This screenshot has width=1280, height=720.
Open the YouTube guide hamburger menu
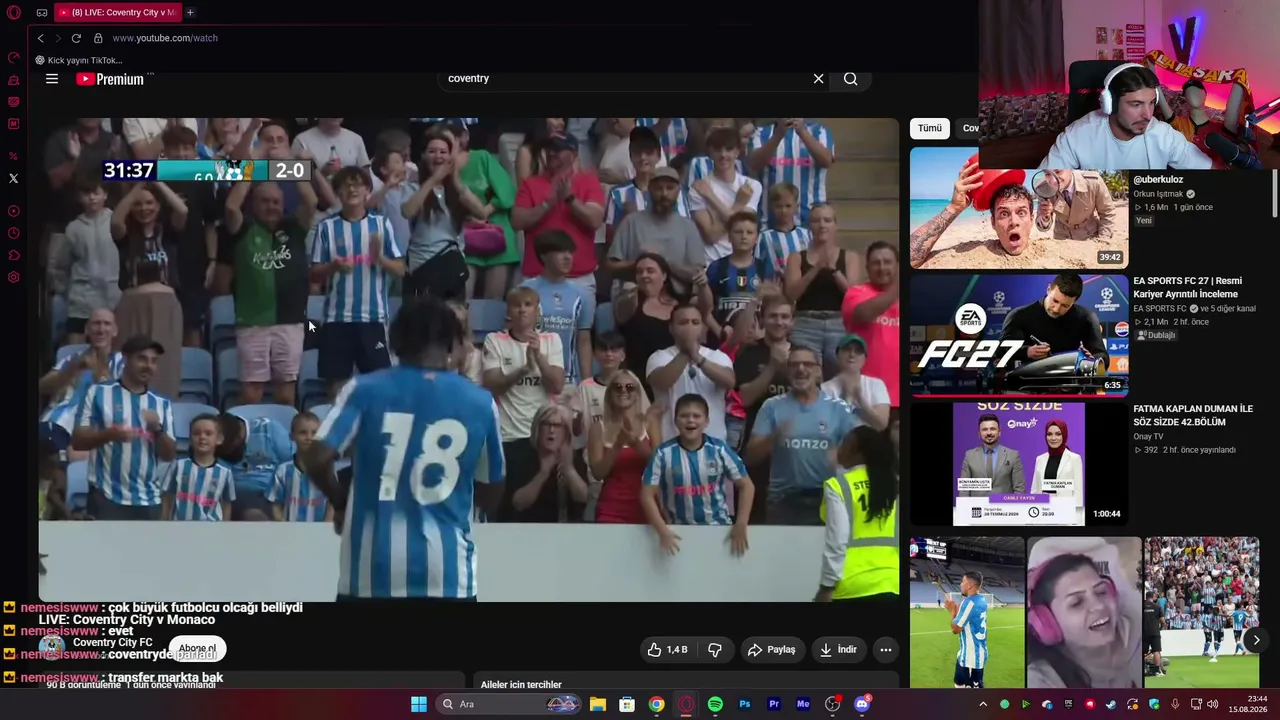pos(52,79)
